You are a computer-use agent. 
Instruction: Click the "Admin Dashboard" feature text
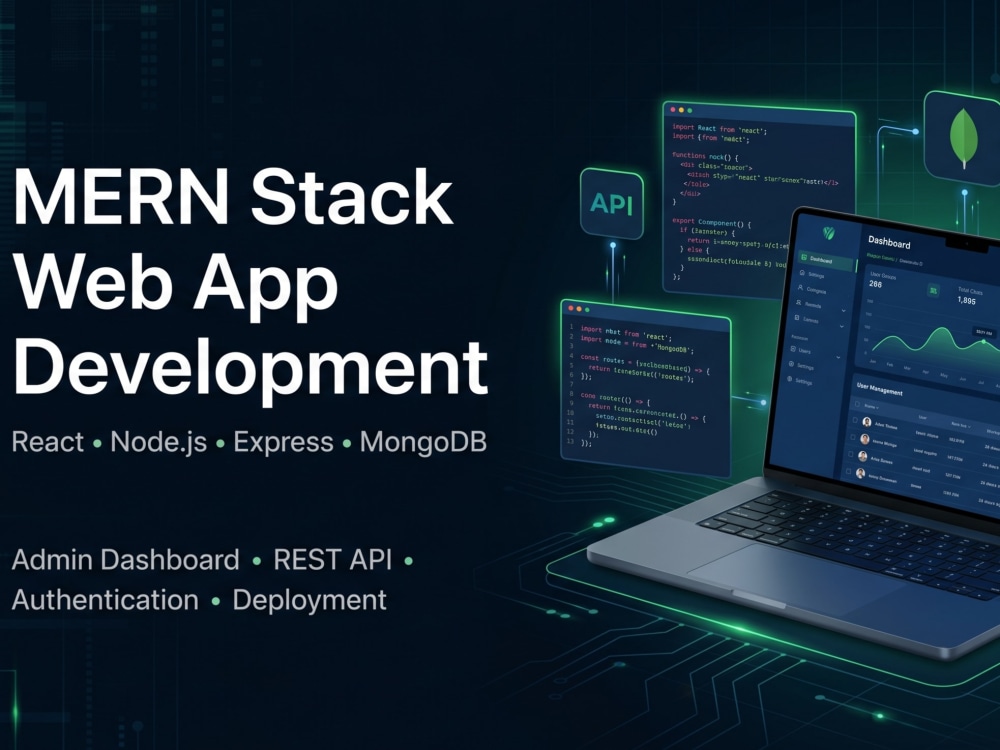click(126, 560)
